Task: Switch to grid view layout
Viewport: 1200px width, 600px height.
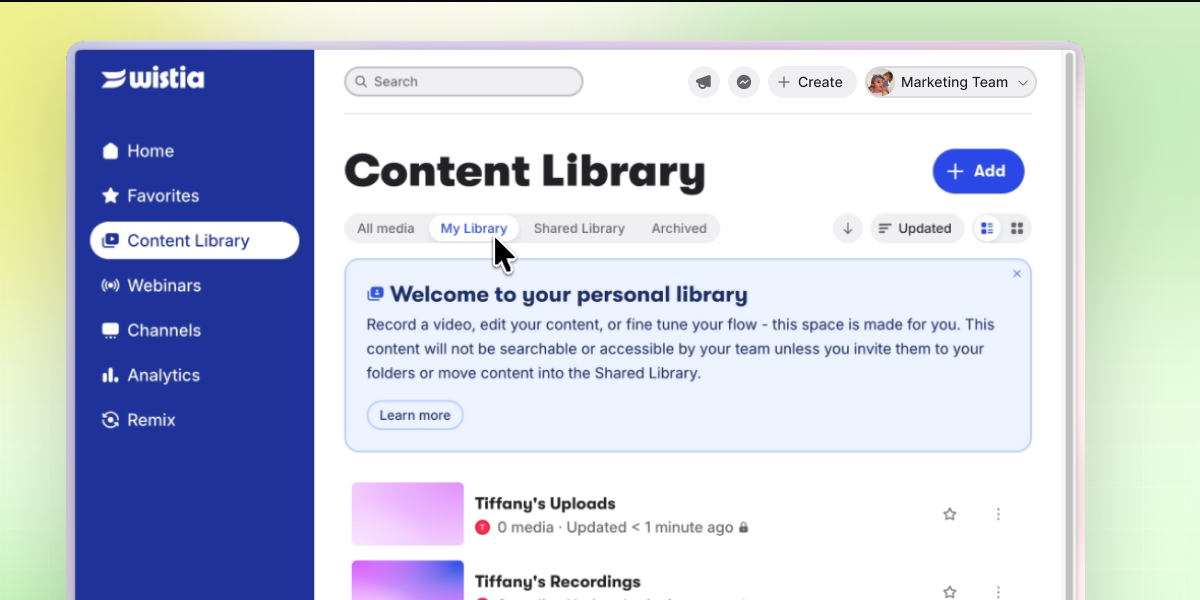Action: coord(1017,228)
